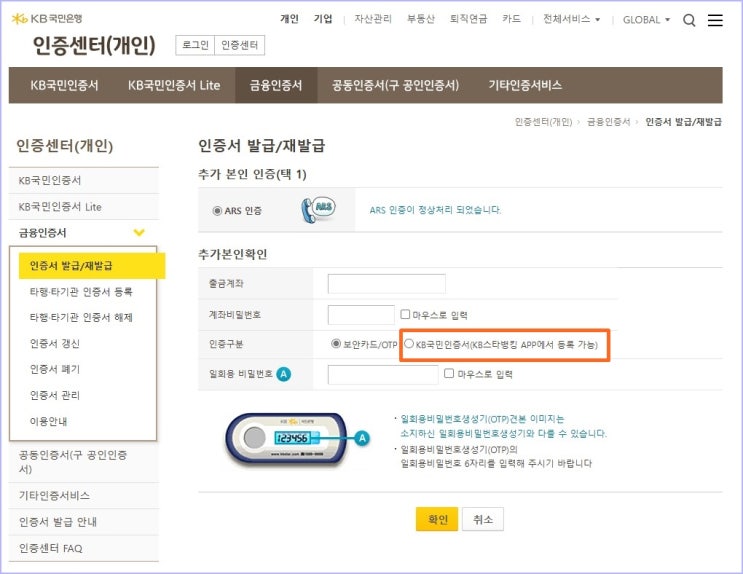Click the ARS 인증이 정상처리 되었습니다 message

pyautogui.click(x=435, y=210)
